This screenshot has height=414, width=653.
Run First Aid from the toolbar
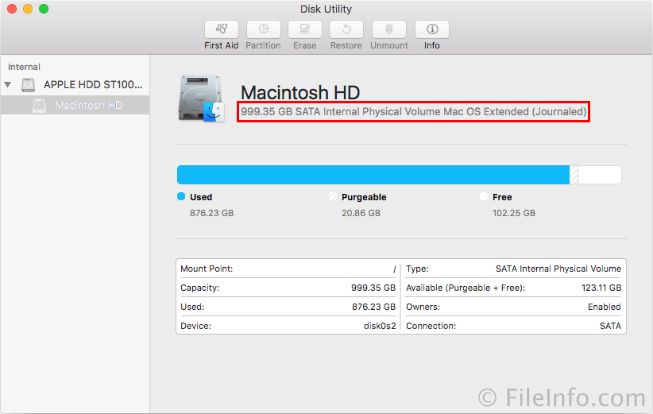[x=221, y=29]
